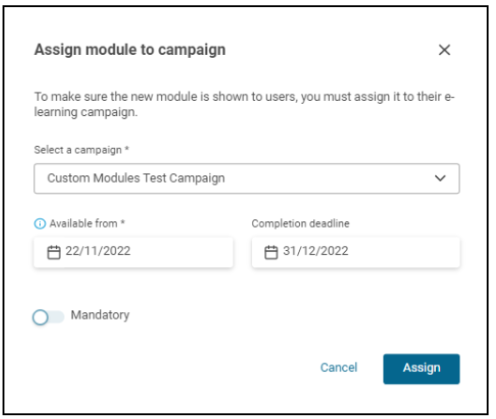
Task: Click the Assign module to campaign heading
Action: [x=130, y=50]
